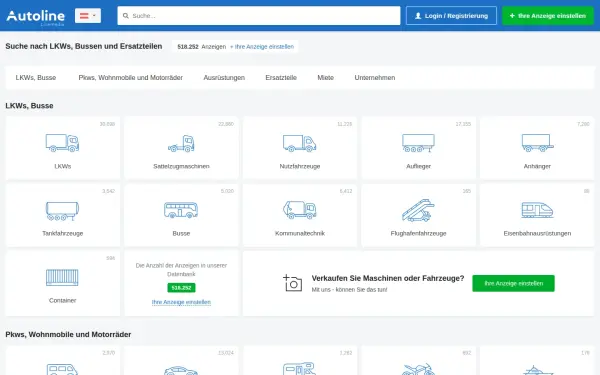Click the 'Pkws, Wohnmobile und Motorräder' section heading
Screen dimensions: 600x375
68,334
